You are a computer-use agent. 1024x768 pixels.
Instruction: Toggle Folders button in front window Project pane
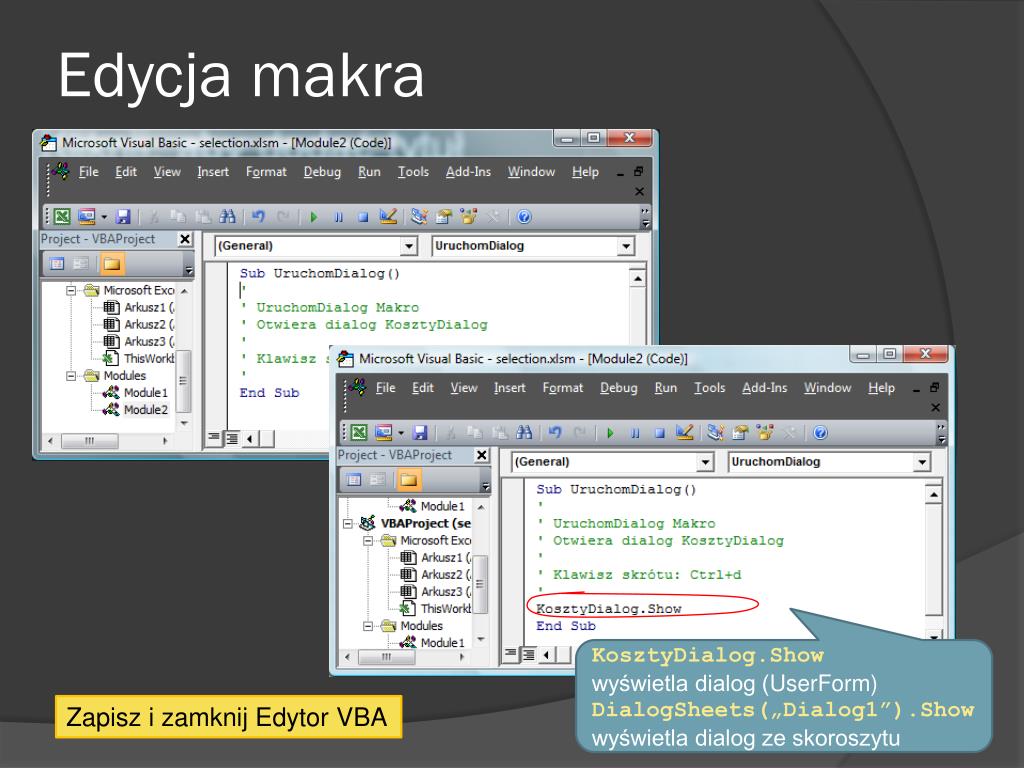408,480
